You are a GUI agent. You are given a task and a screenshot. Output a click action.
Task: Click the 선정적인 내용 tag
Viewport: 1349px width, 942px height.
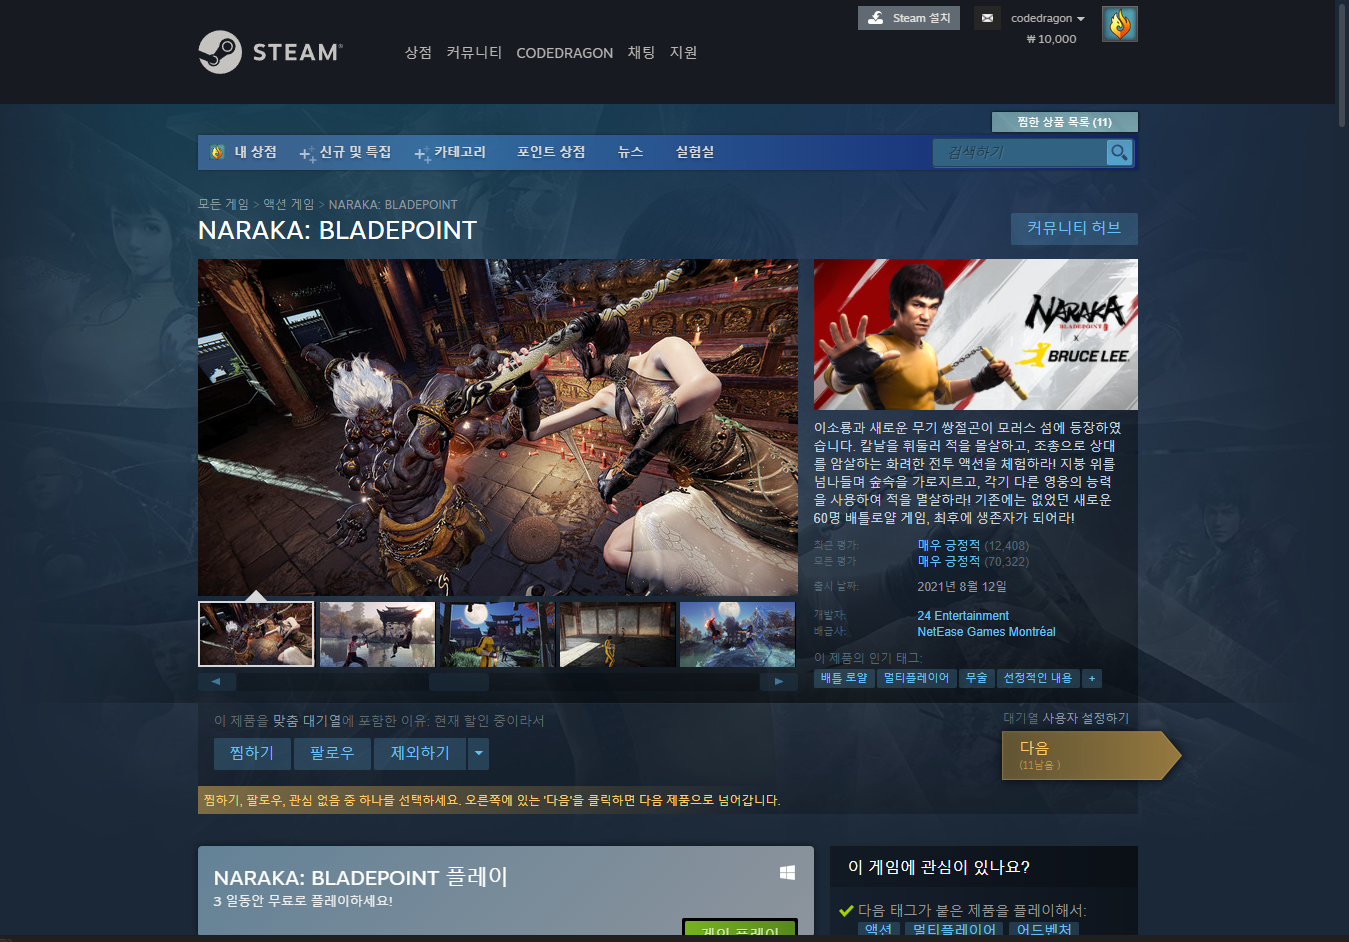(1038, 678)
